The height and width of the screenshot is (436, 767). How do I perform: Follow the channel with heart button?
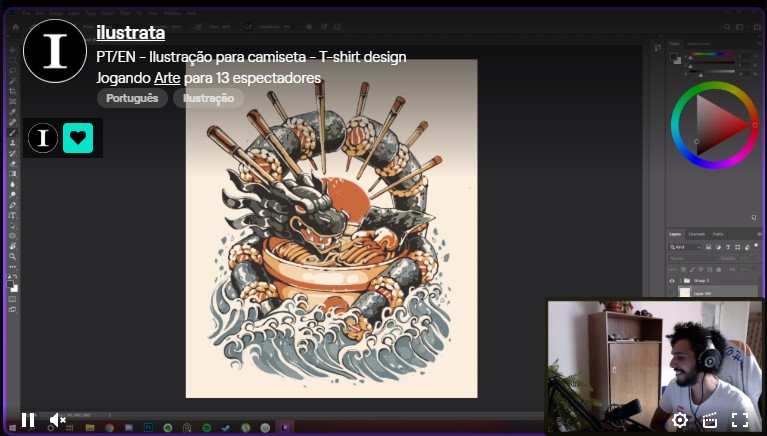pos(78,138)
